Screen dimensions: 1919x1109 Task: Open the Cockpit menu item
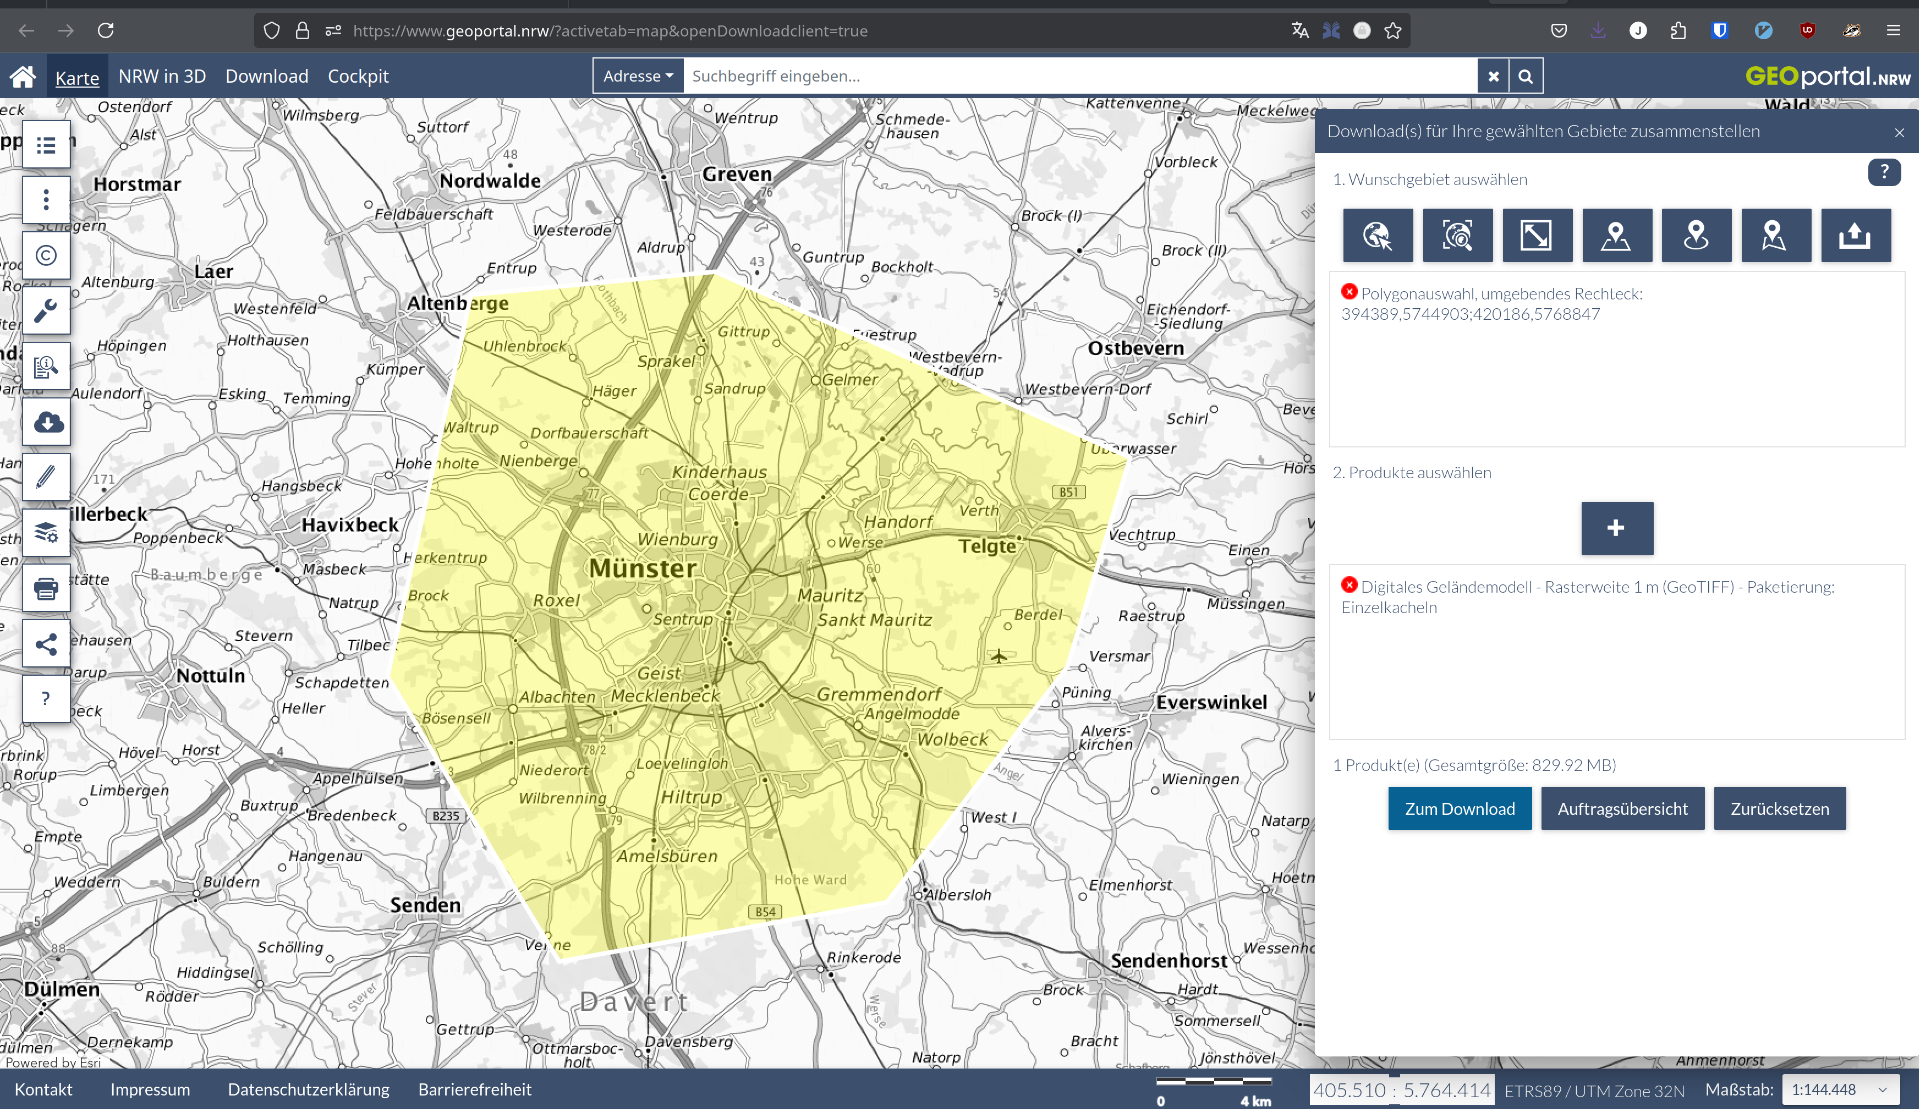click(x=358, y=76)
